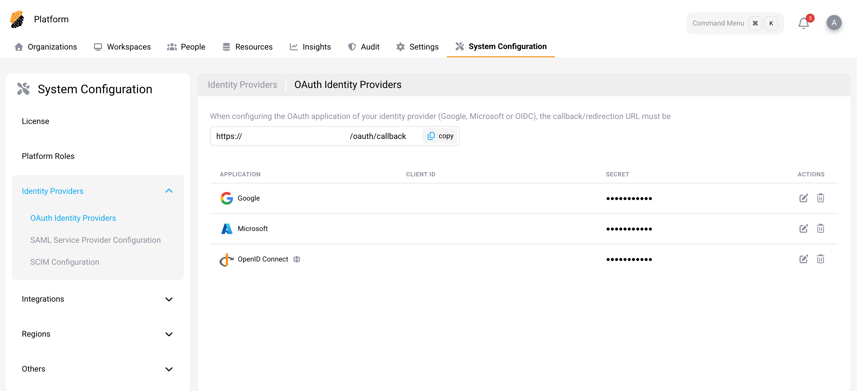Click the Google application name
The image size is (857, 391).
pos(249,199)
